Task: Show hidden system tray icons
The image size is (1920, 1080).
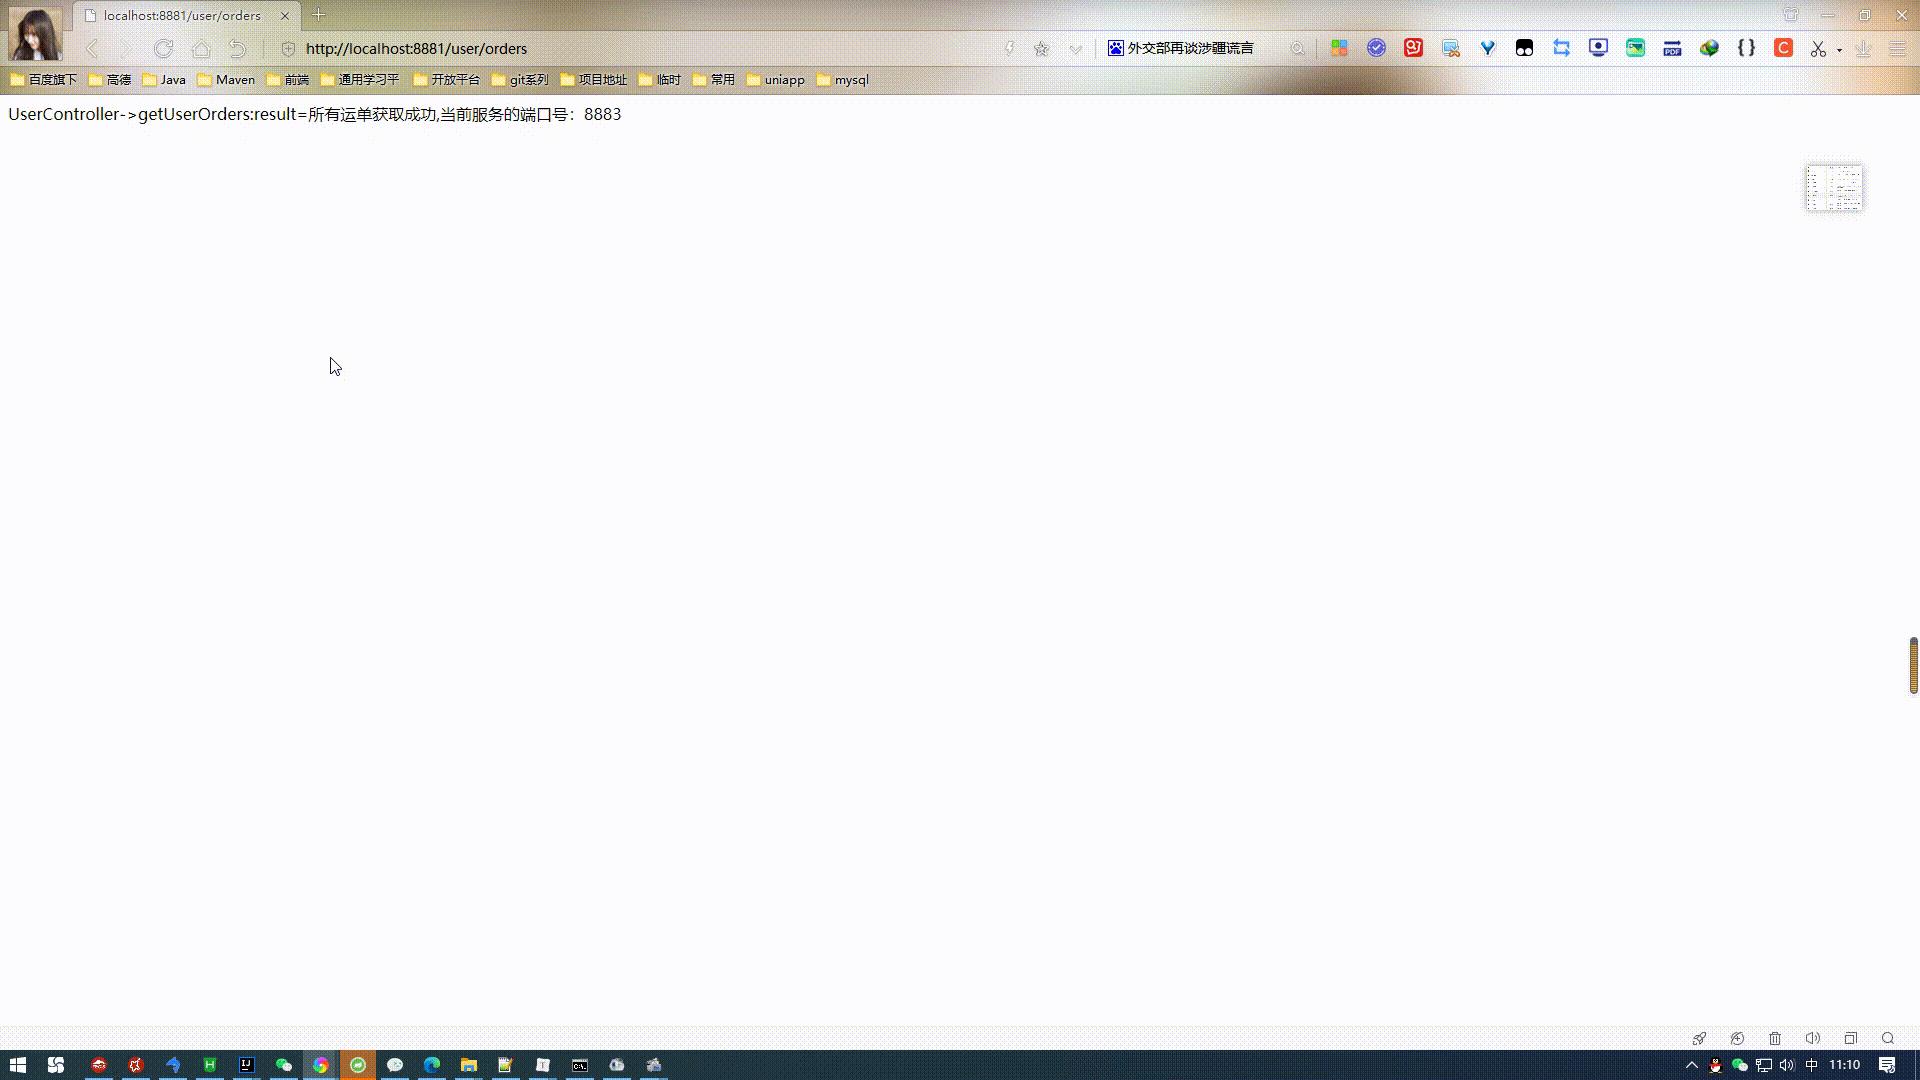Action: tap(1692, 1065)
